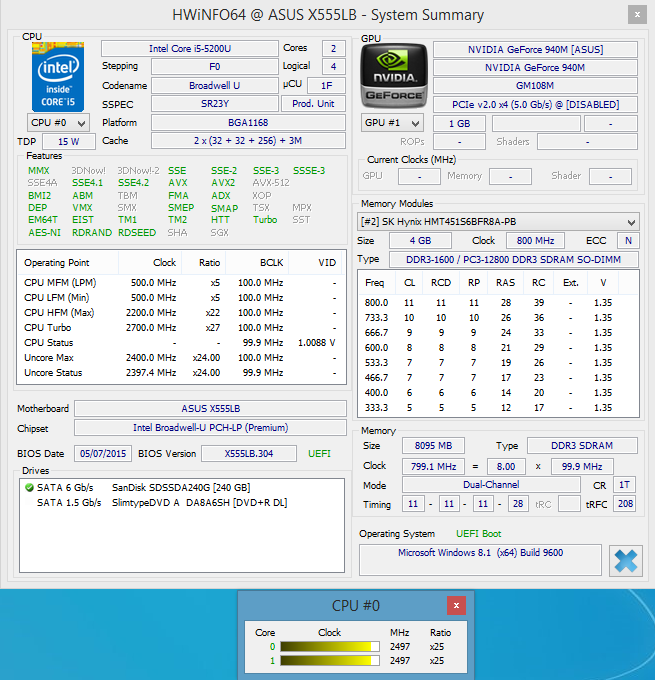
Task: Click the NVIDIA GeForce logo
Action: pyautogui.click(x=394, y=76)
